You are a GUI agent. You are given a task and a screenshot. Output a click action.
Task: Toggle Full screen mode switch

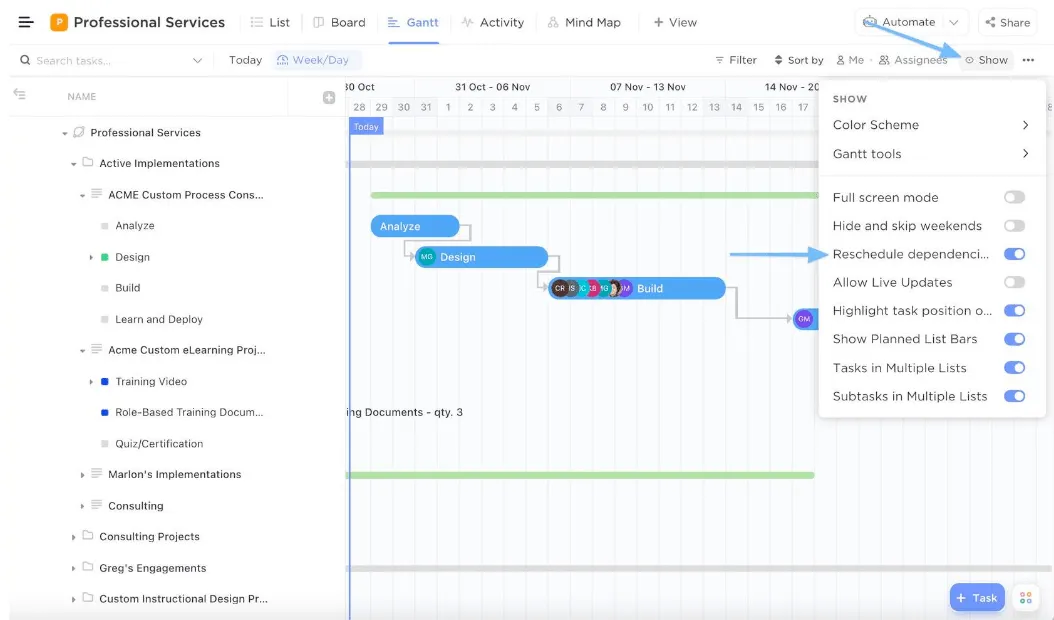click(1014, 197)
